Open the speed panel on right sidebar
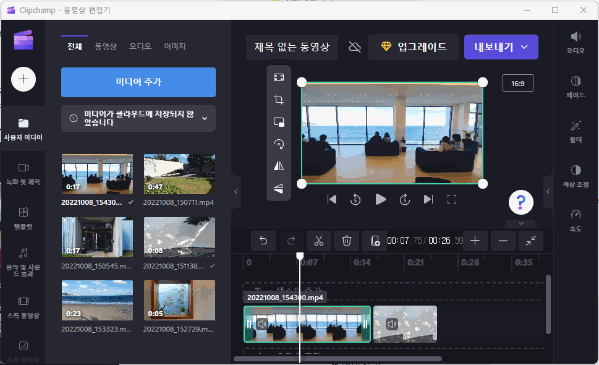Viewport: 599px width, 365px height. click(575, 221)
